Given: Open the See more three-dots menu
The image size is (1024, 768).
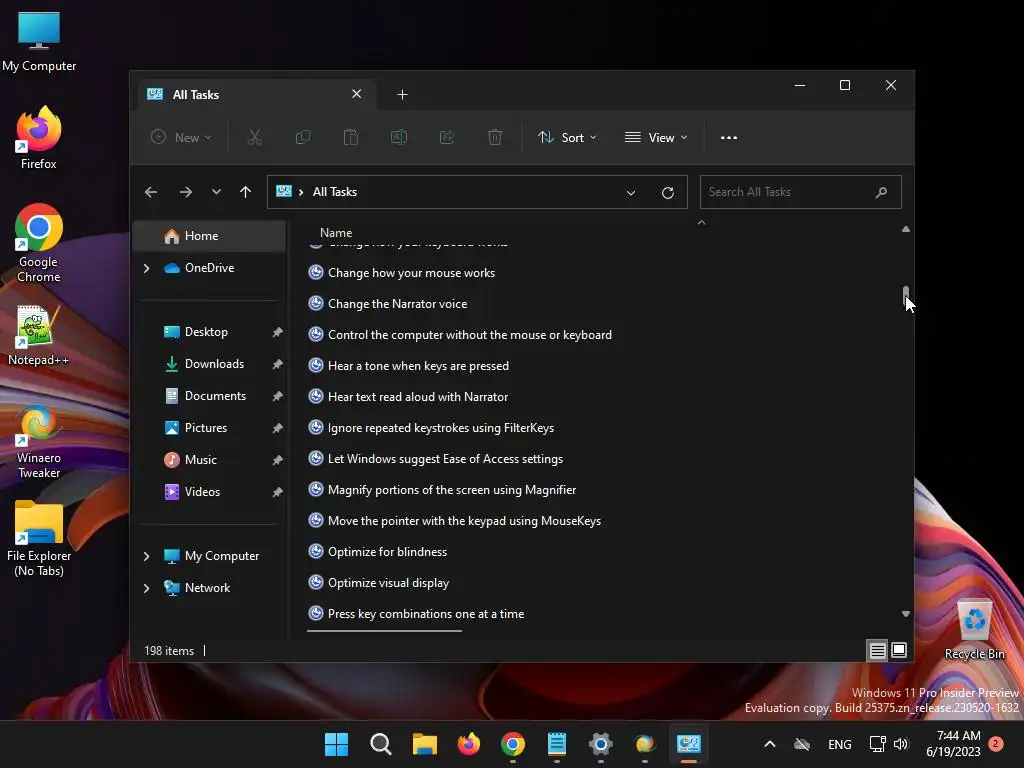Looking at the screenshot, I should tap(729, 138).
